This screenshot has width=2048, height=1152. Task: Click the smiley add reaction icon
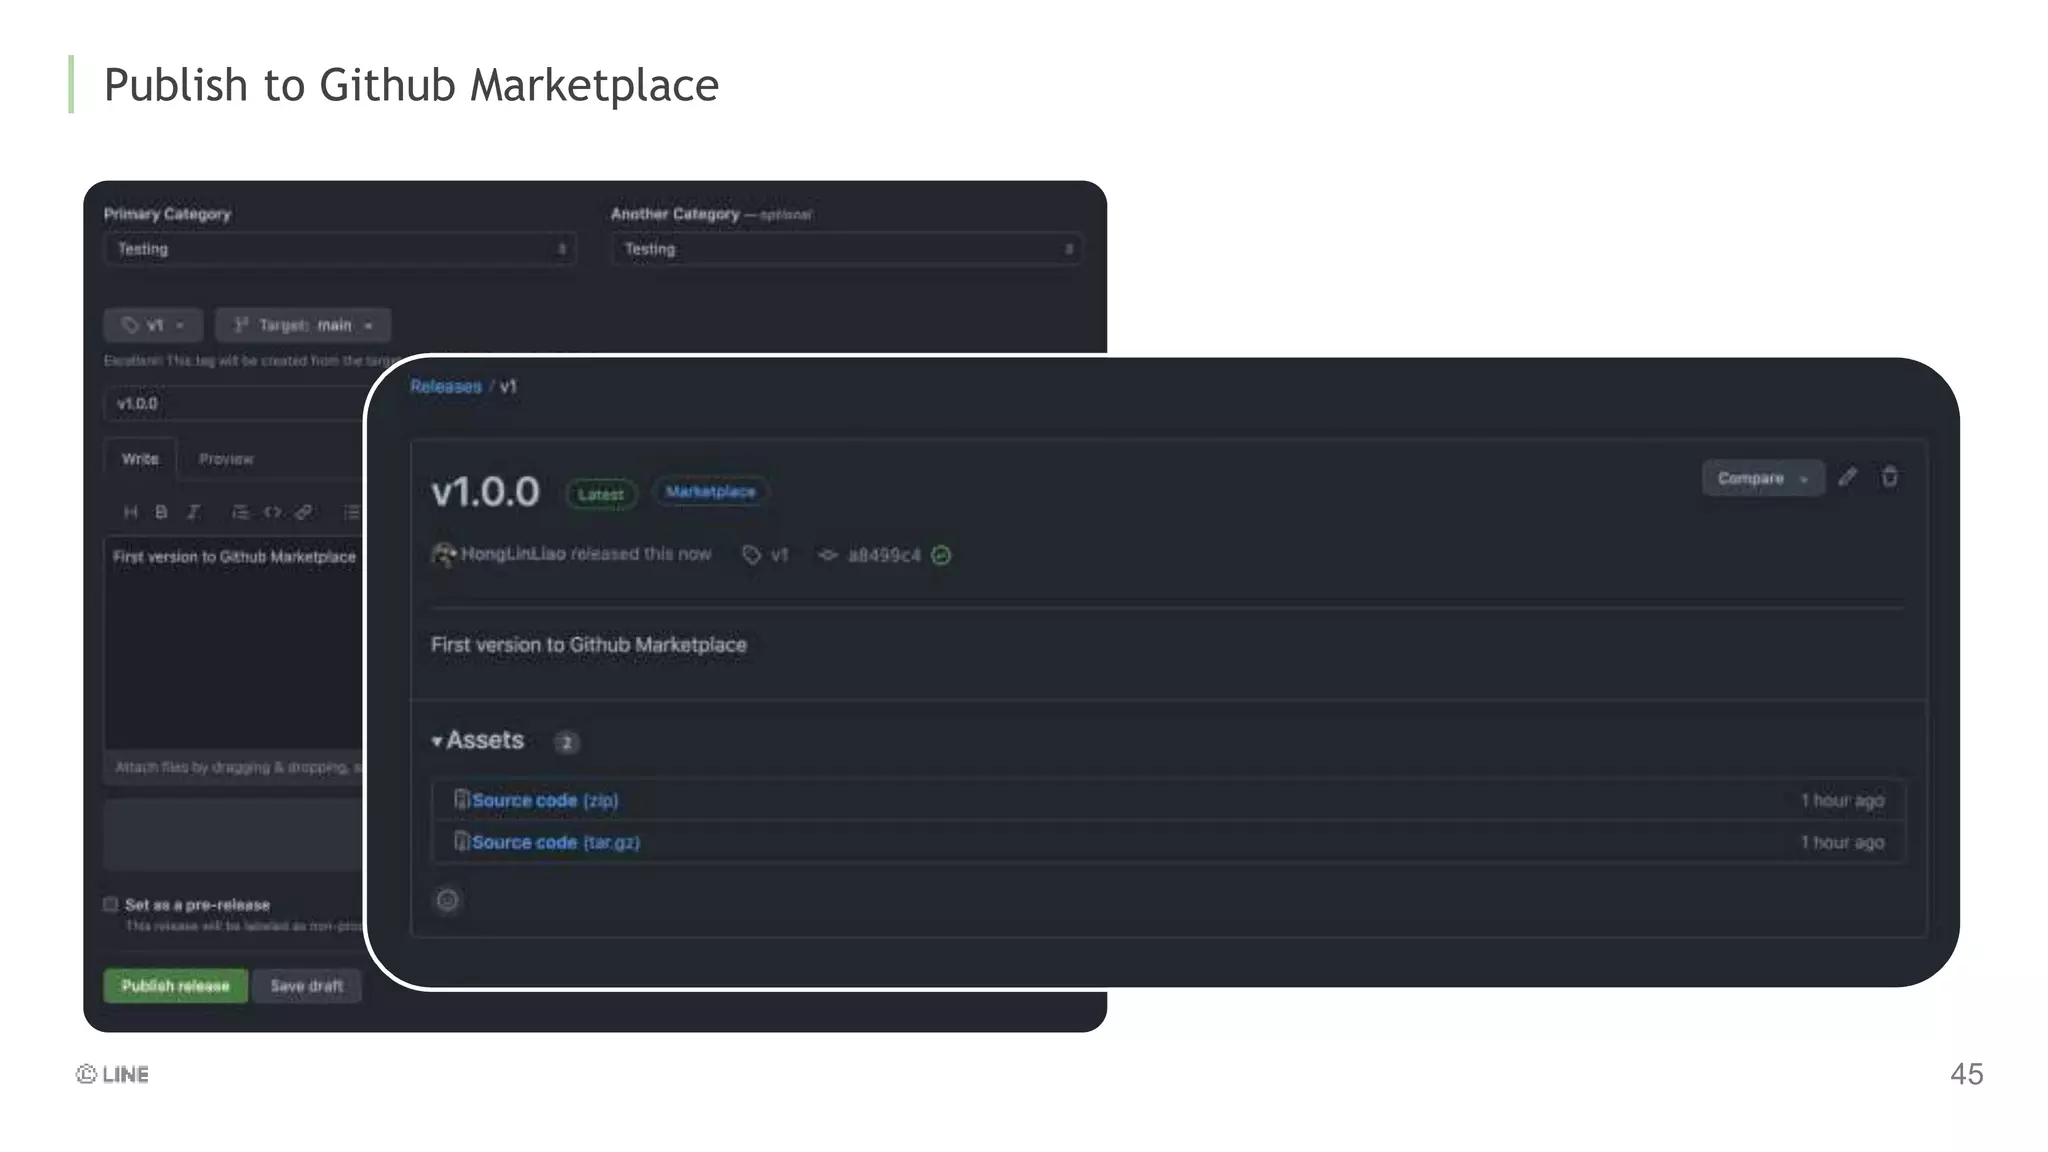click(x=447, y=900)
